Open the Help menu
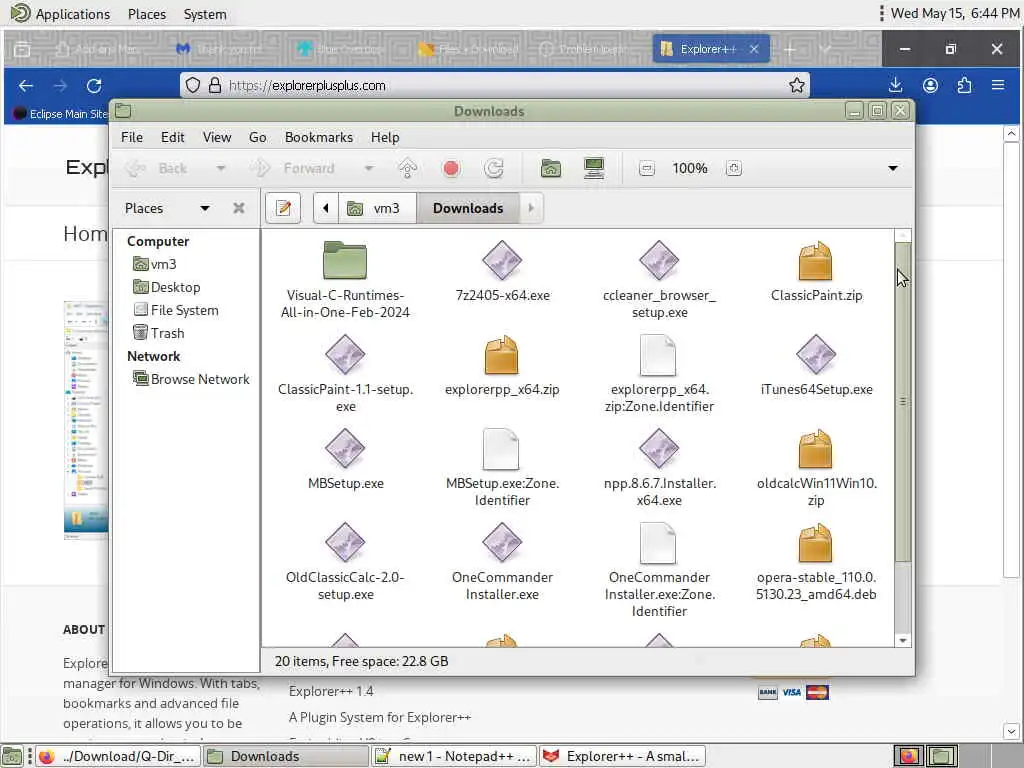Viewport: 1024px width, 768px height. coord(385,137)
